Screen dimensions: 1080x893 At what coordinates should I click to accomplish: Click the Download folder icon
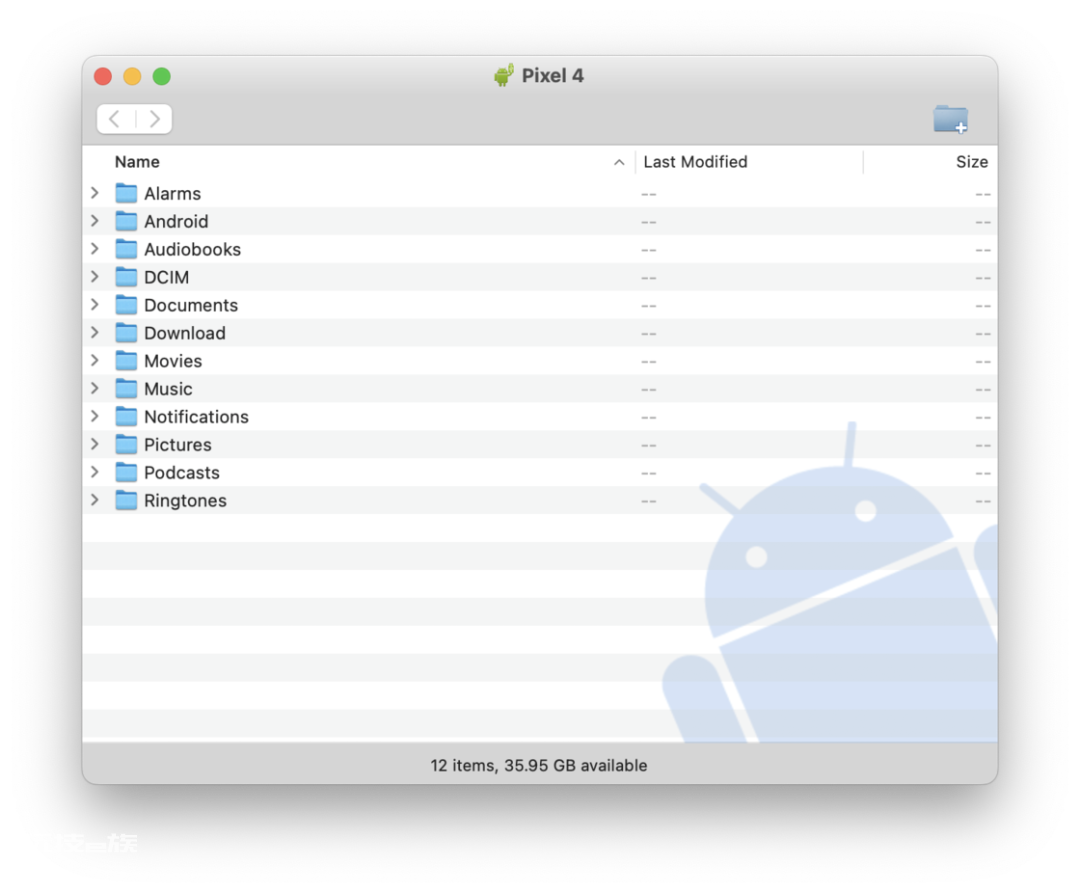[126, 333]
